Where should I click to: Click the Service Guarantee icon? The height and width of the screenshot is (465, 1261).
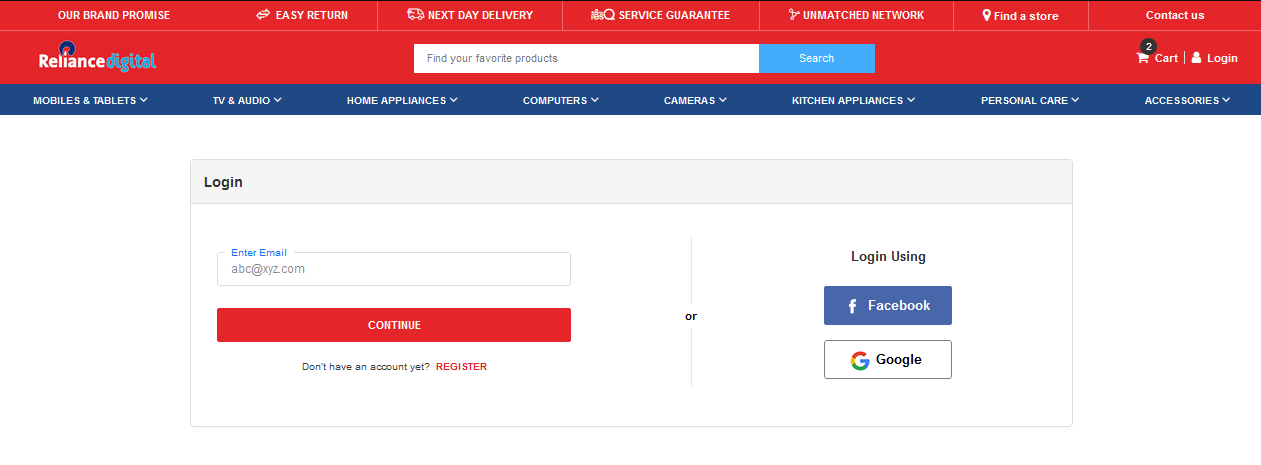(x=603, y=15)
